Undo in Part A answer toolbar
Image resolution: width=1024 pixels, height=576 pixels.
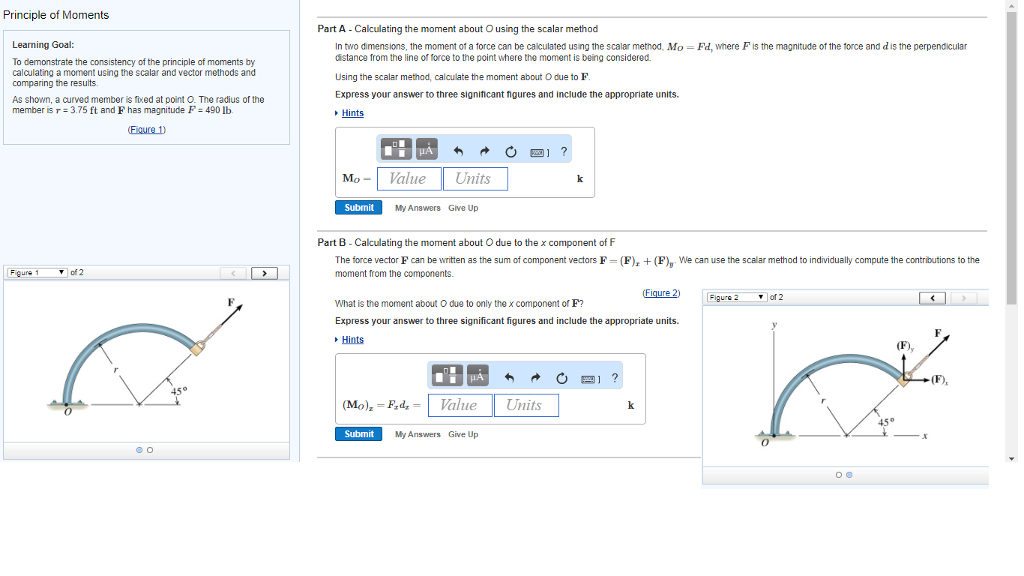pos(458,152)
